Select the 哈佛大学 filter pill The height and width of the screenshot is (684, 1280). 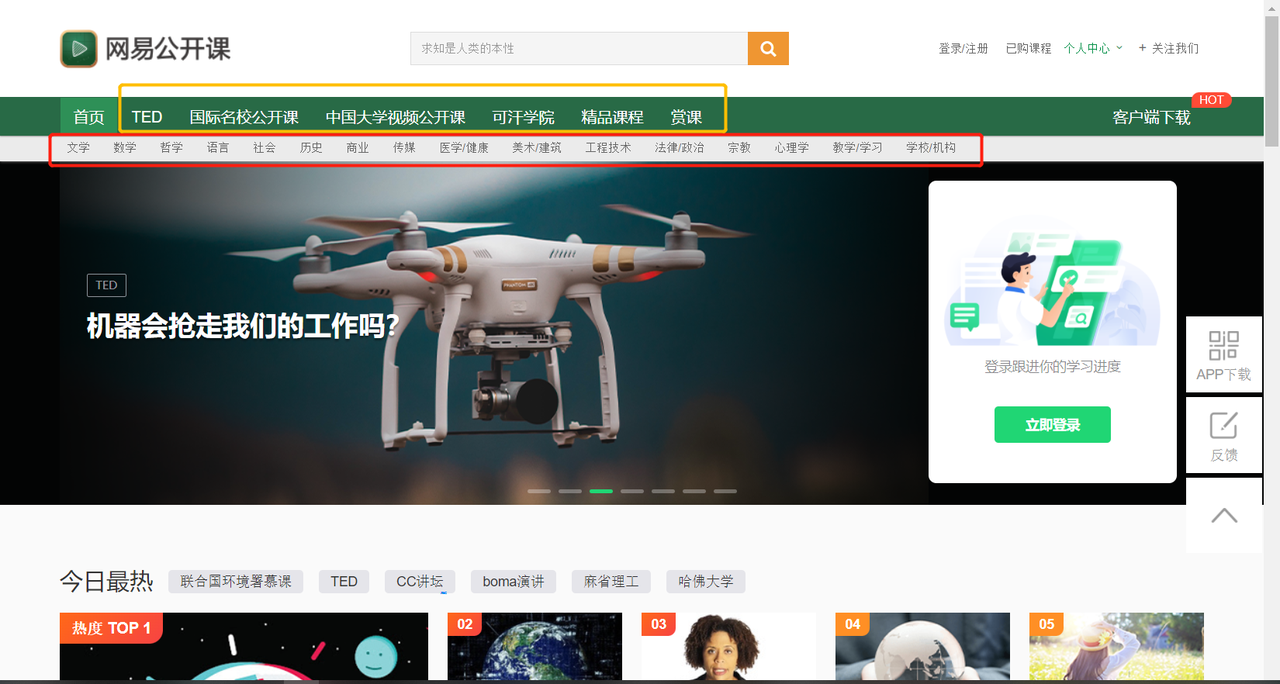(x=705, y=581)
